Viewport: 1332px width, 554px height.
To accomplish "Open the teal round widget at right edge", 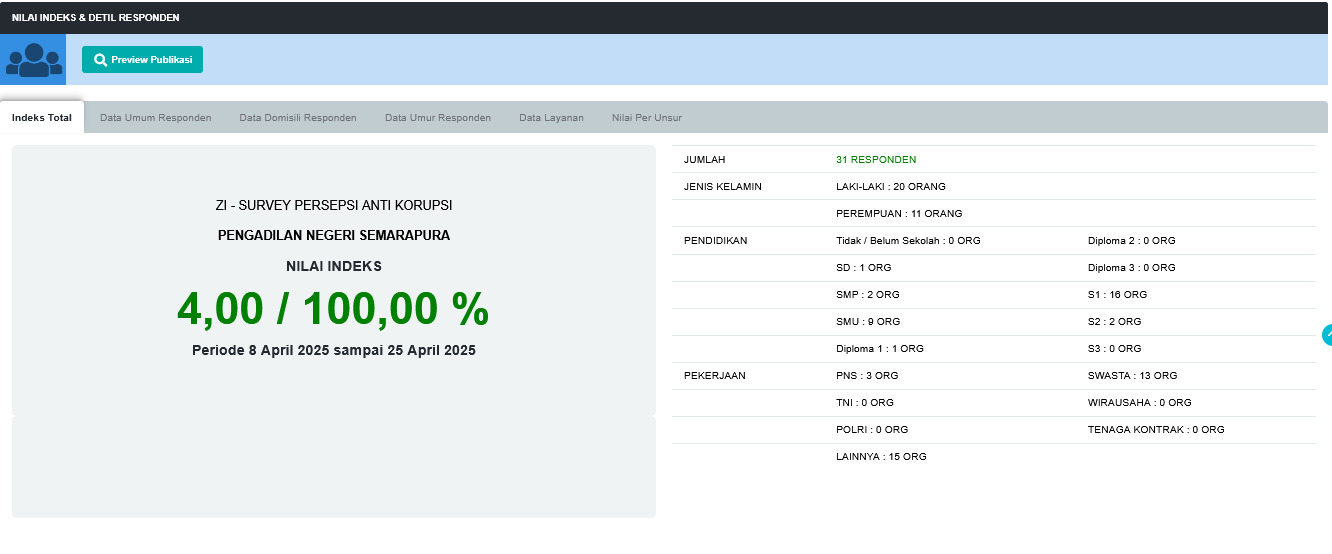I will coord(1327,335).
